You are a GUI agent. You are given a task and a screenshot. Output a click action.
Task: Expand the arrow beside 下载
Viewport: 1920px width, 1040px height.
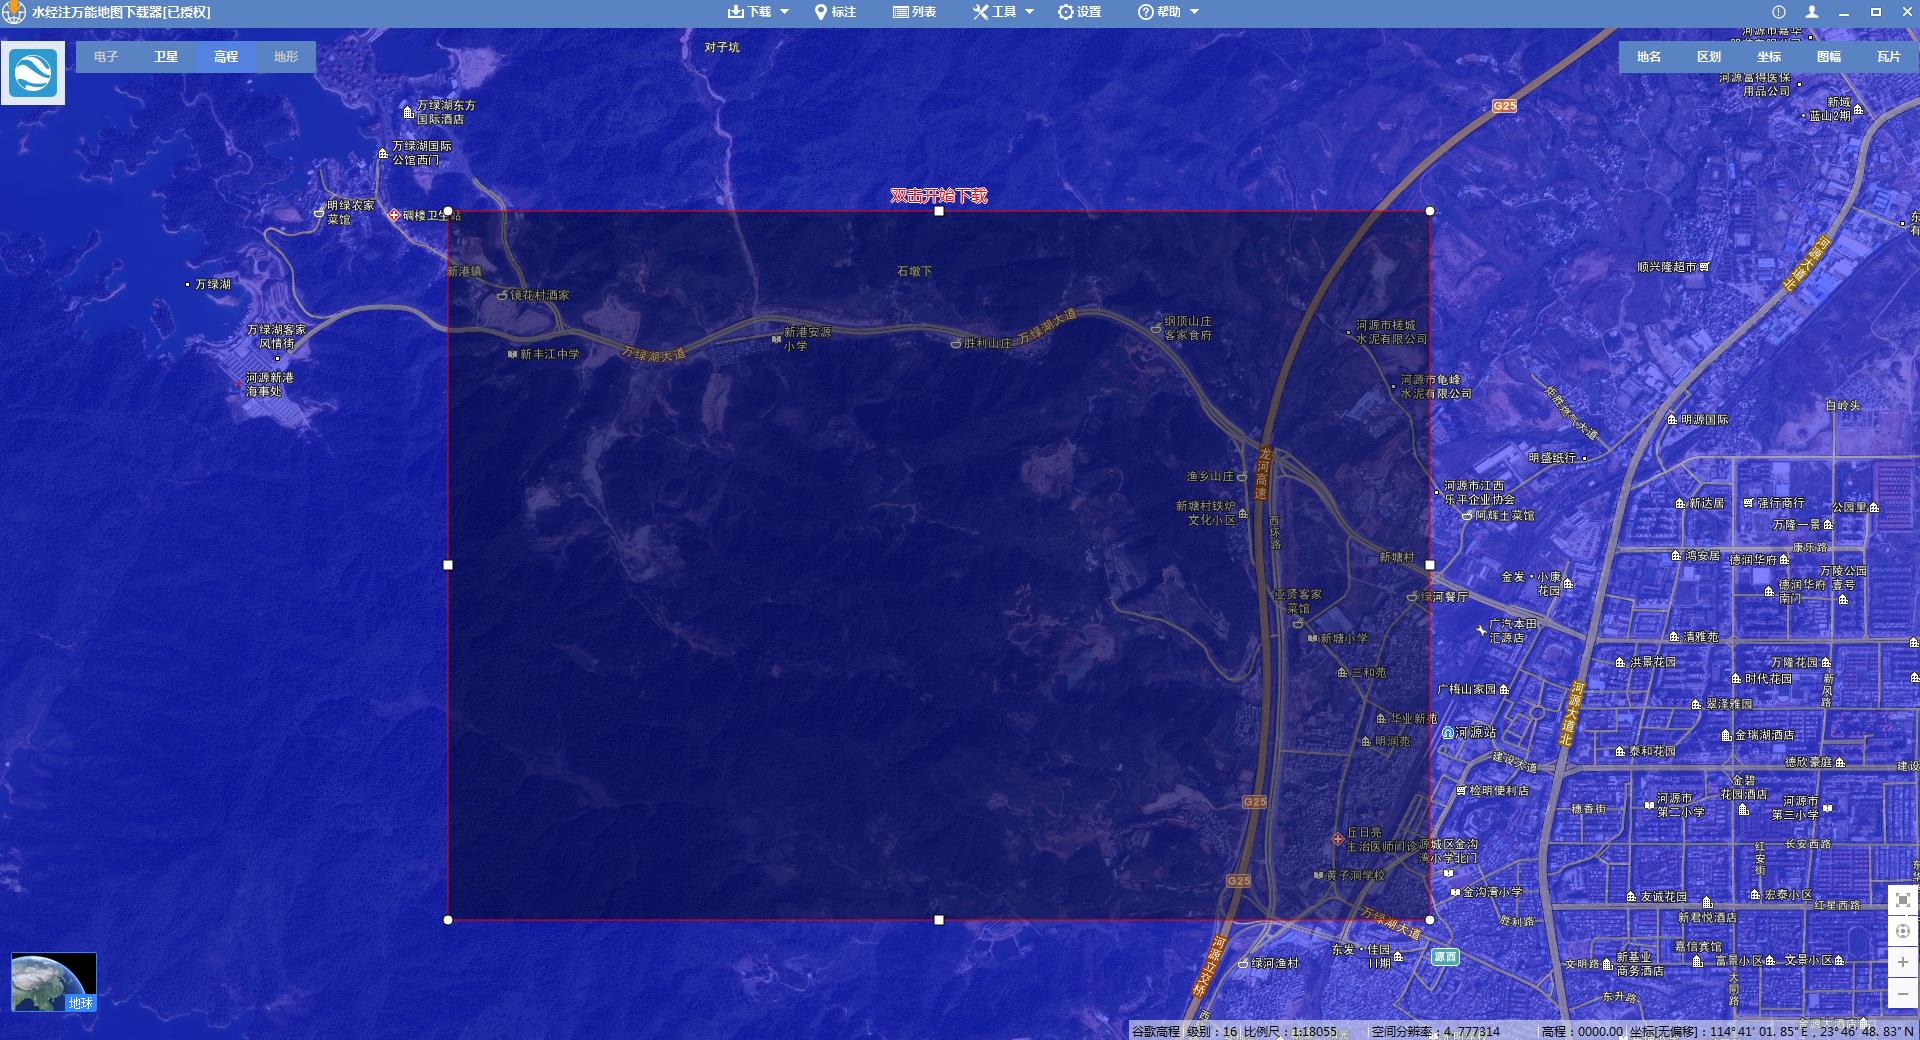click(x=784, y=12)
